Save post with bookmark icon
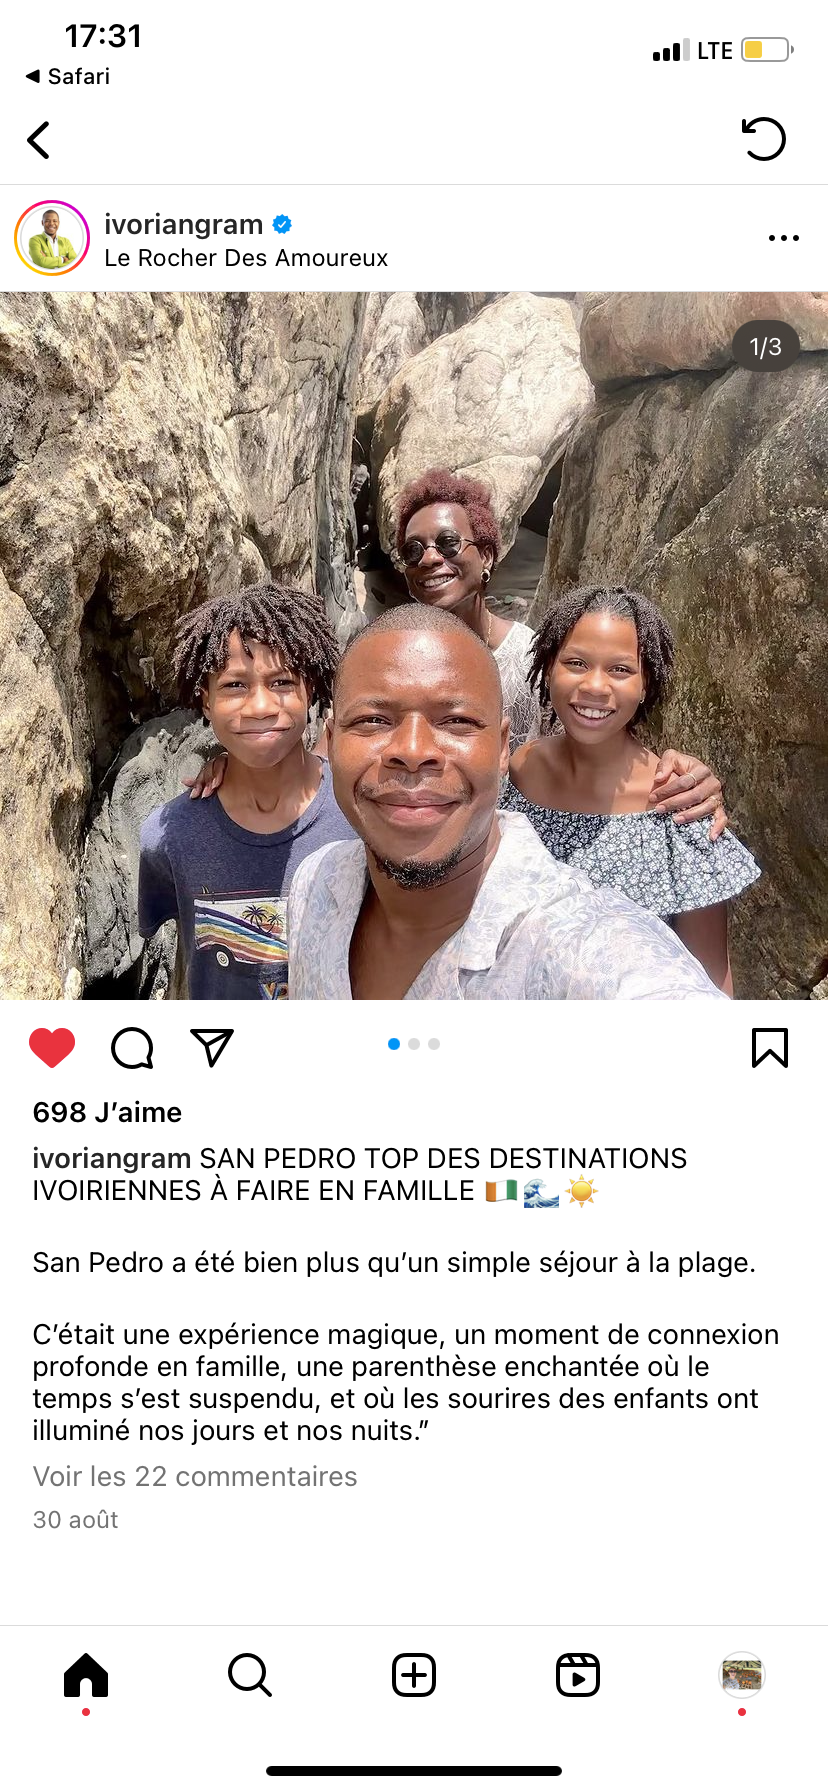Screen dimensions: 828x1792 pyautogui.click(x=770, y=1048)
